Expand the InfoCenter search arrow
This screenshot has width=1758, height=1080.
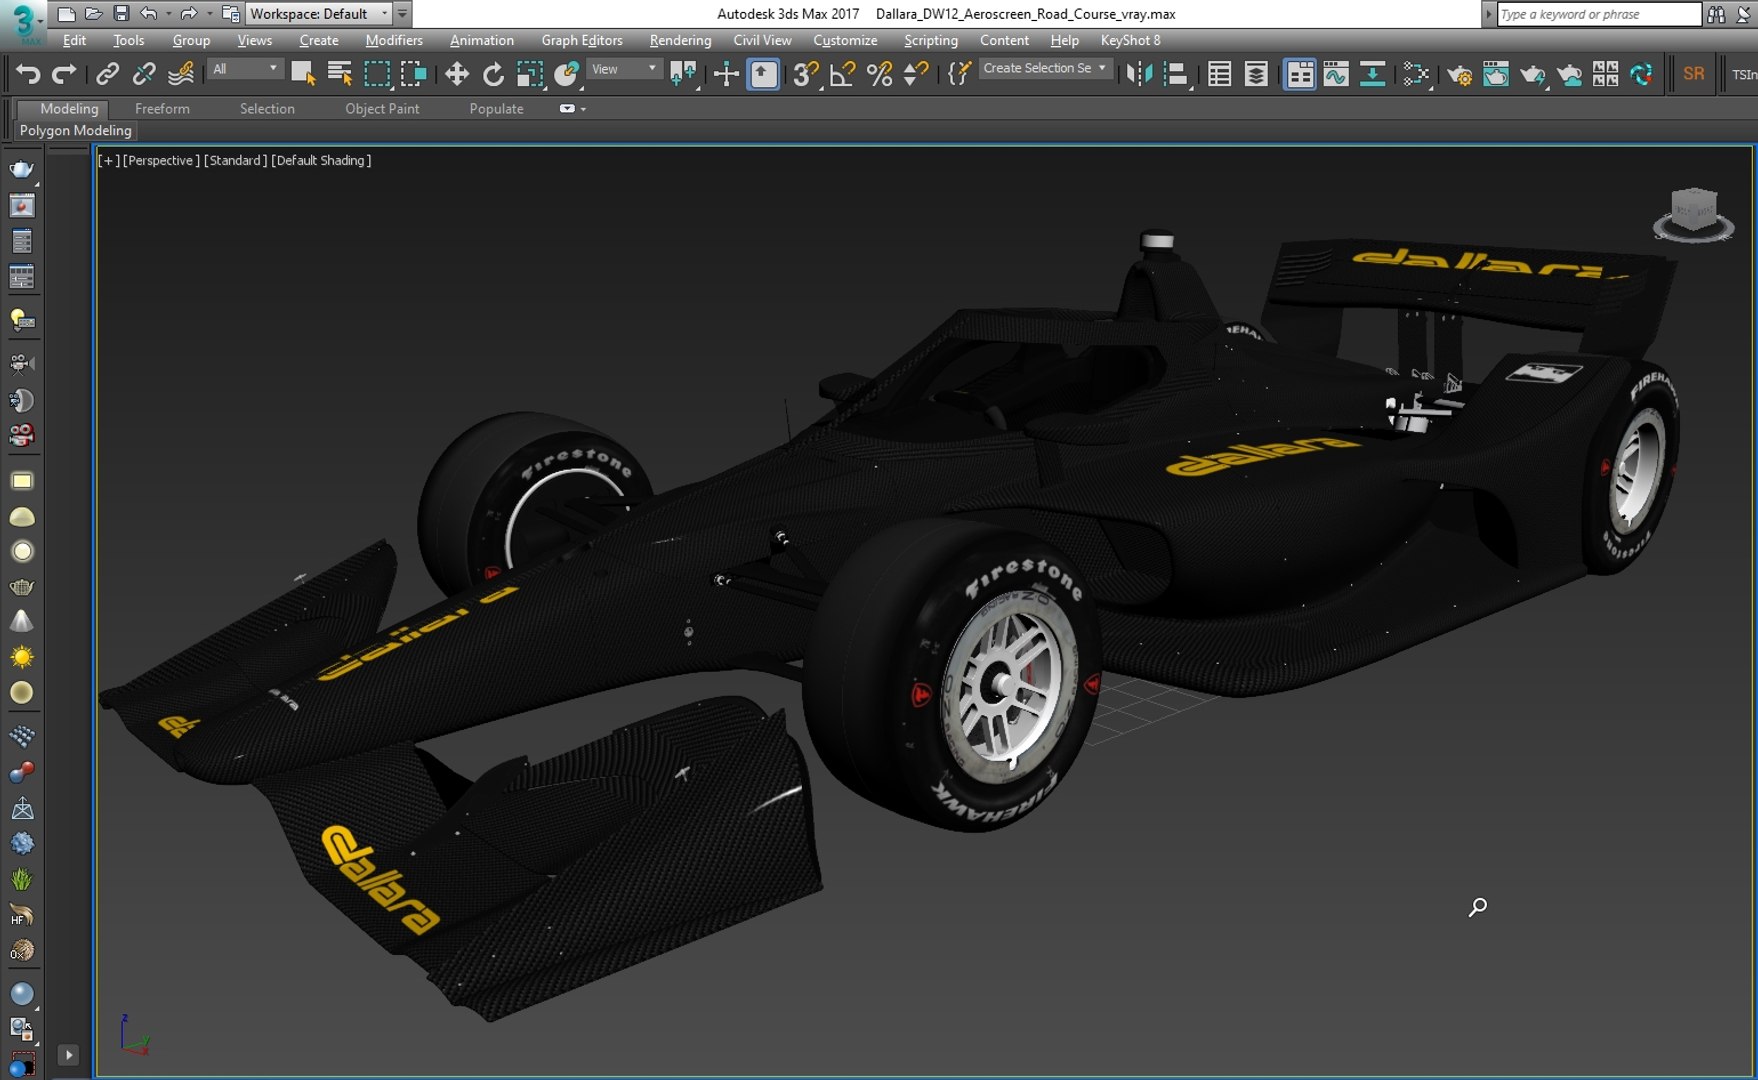[1488, 14]
